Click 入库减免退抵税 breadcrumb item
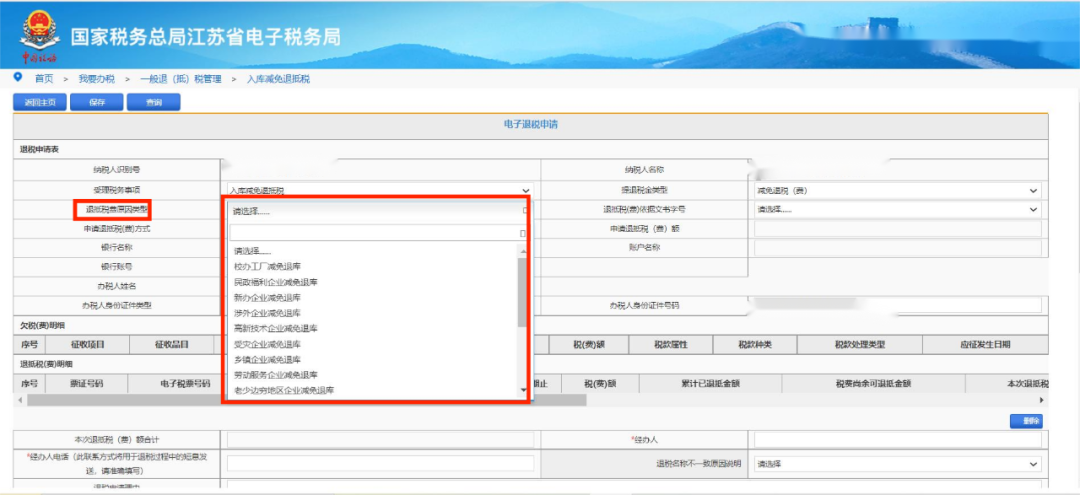1080x495 pixels. click(x=278, y=79)
